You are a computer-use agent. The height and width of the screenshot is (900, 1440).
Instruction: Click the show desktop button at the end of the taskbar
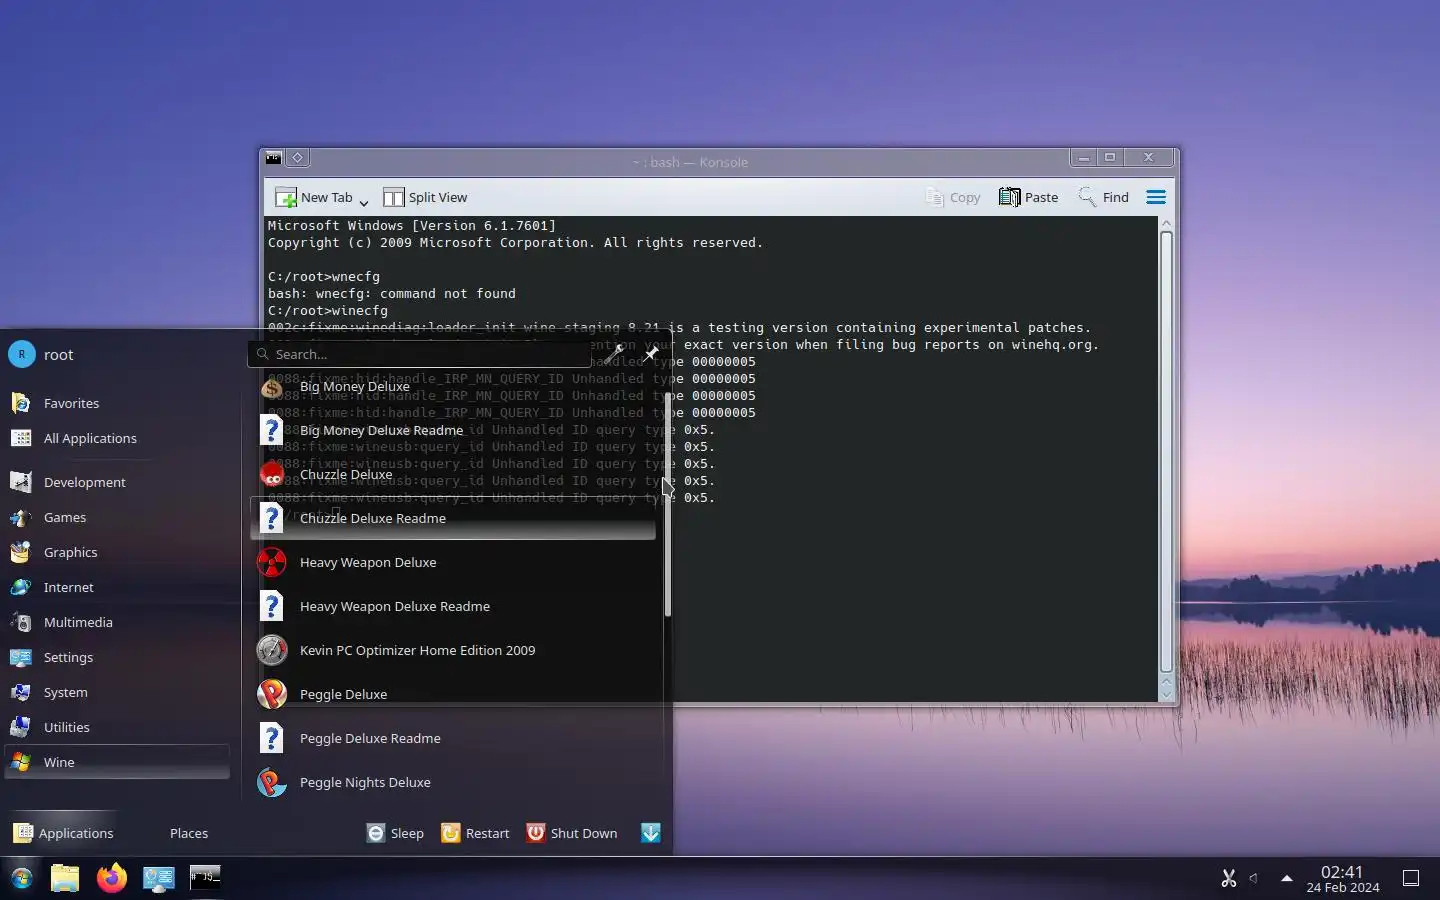pyautogui.click(x=1411, y=878)
